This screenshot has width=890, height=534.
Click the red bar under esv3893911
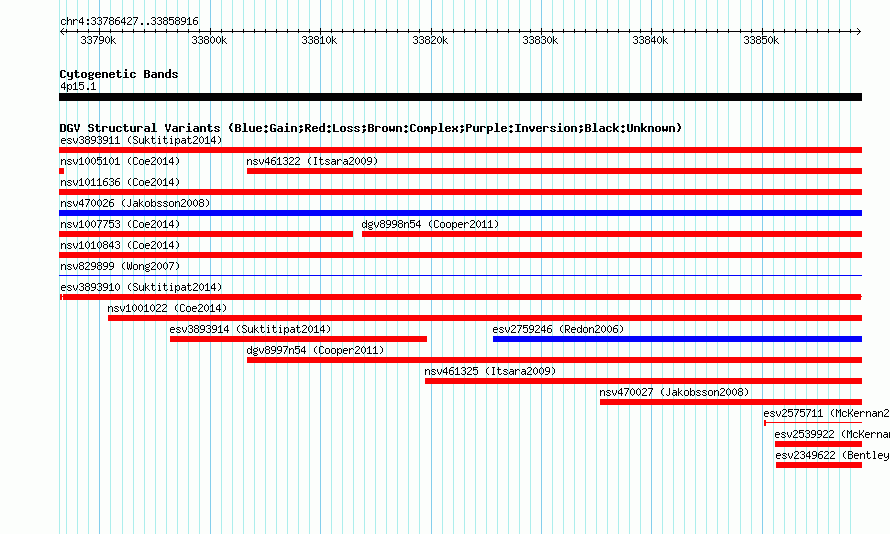[x=460, y=150]
